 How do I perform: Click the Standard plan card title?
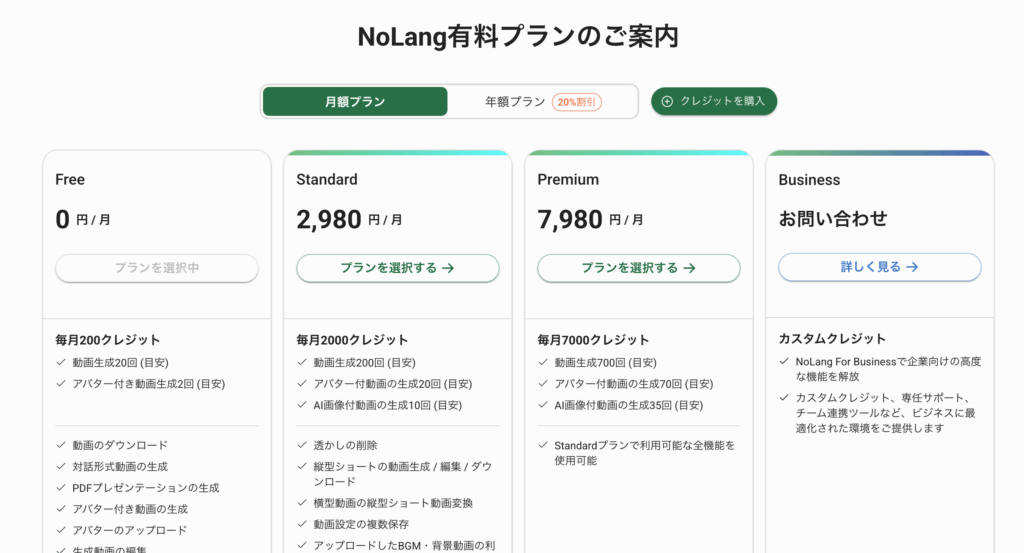pos(327,180)
